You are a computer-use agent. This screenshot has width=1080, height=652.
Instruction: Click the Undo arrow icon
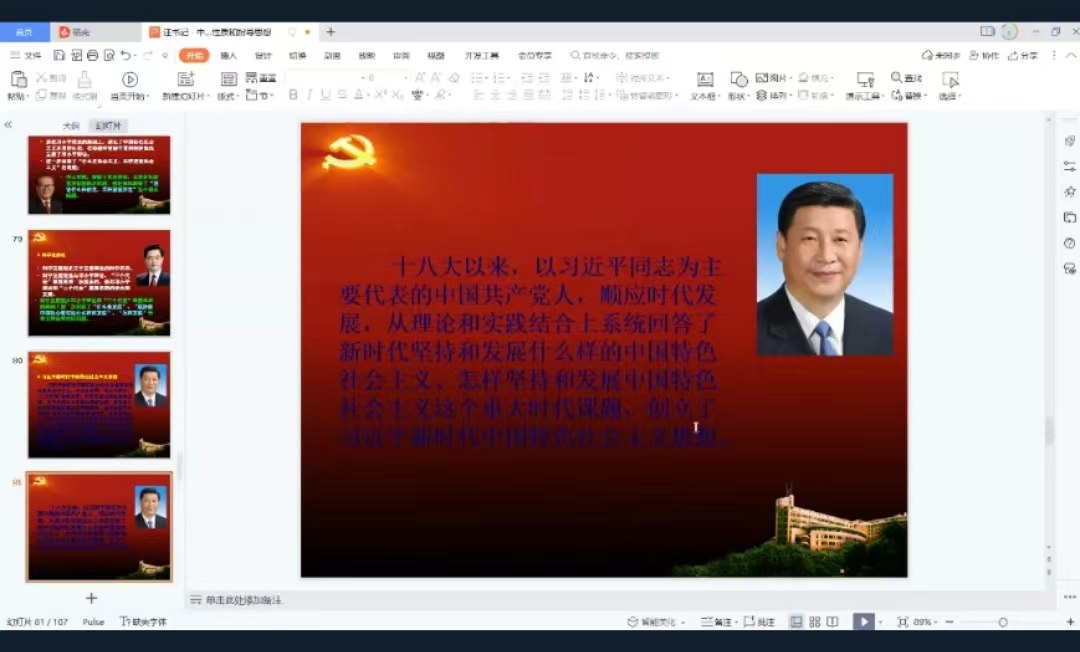pos(126,56)
